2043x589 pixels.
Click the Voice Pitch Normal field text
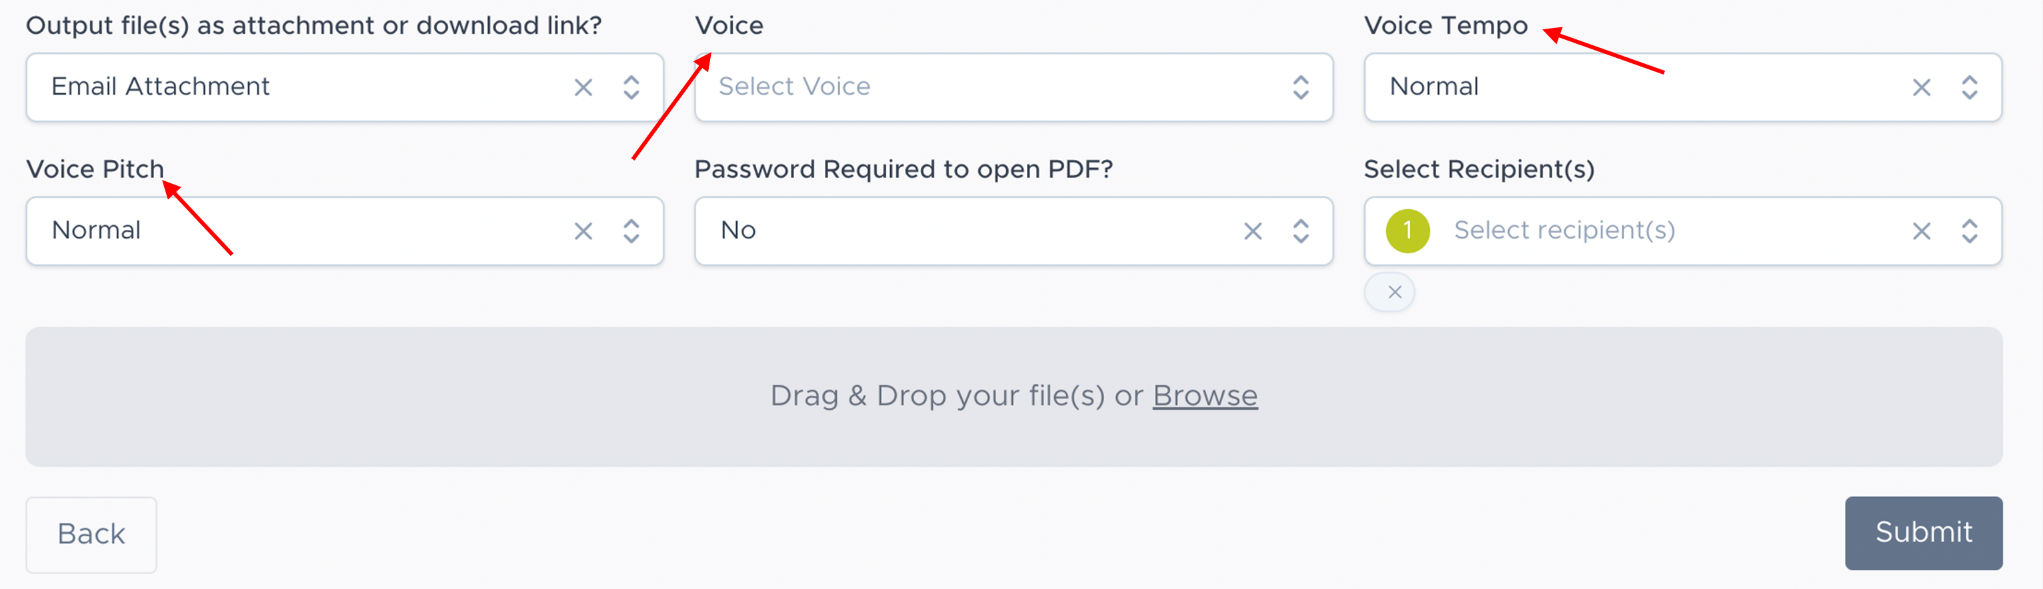click(96, 231)
